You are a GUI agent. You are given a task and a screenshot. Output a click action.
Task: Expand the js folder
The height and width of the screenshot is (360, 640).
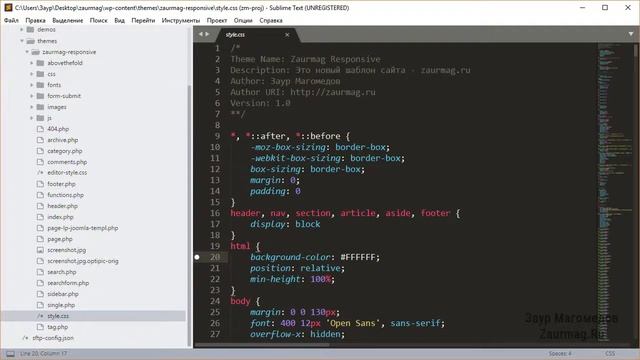pyautogui.click(x=32, y=118)
